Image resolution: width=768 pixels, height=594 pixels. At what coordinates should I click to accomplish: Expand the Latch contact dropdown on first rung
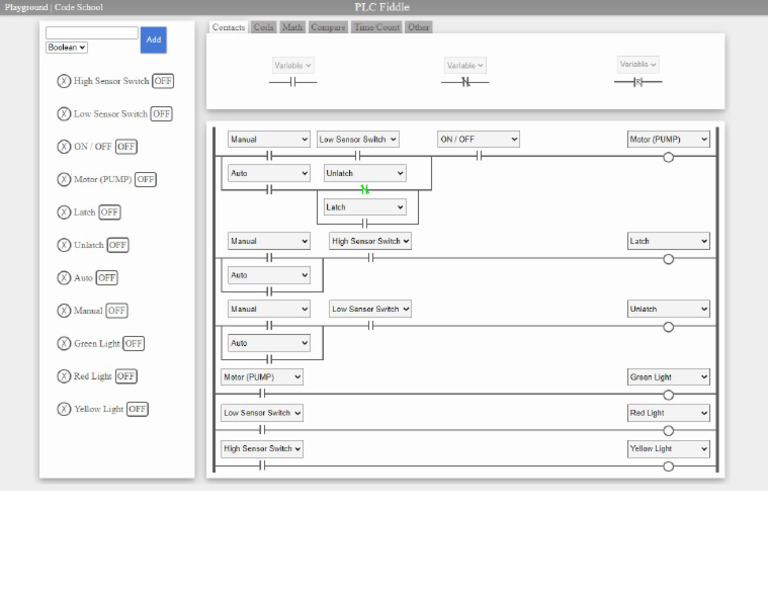364,207
